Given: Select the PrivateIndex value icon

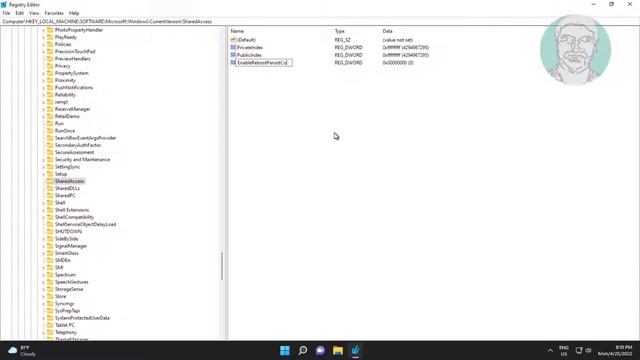Looking at the screenshot, I should pos(233,47).
